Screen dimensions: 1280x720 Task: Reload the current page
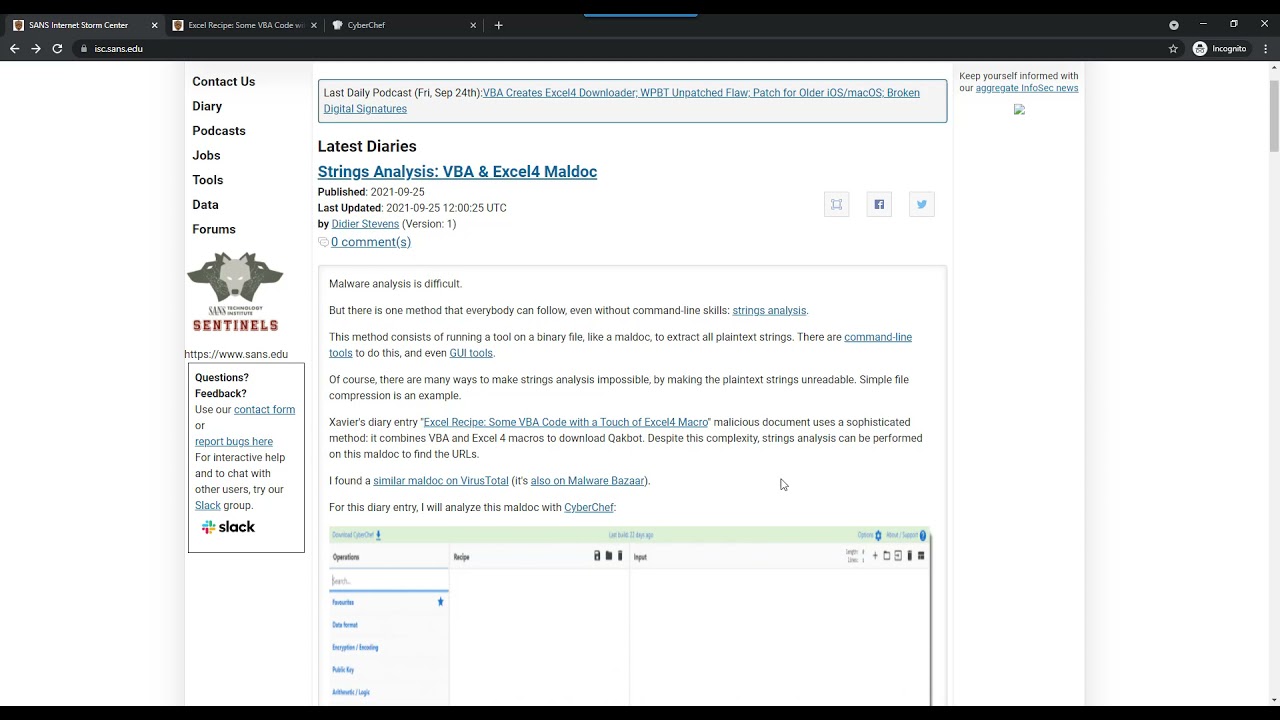tap(57, 48)
